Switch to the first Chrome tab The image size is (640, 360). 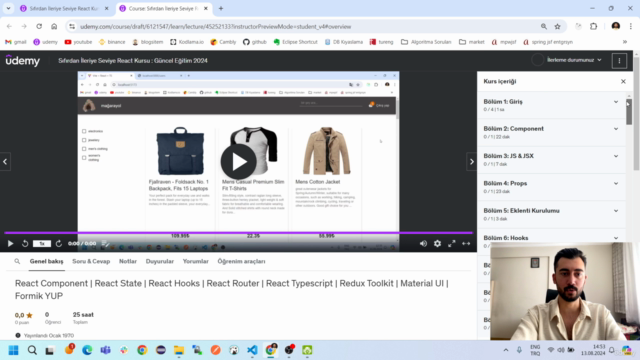click(64, 8)
